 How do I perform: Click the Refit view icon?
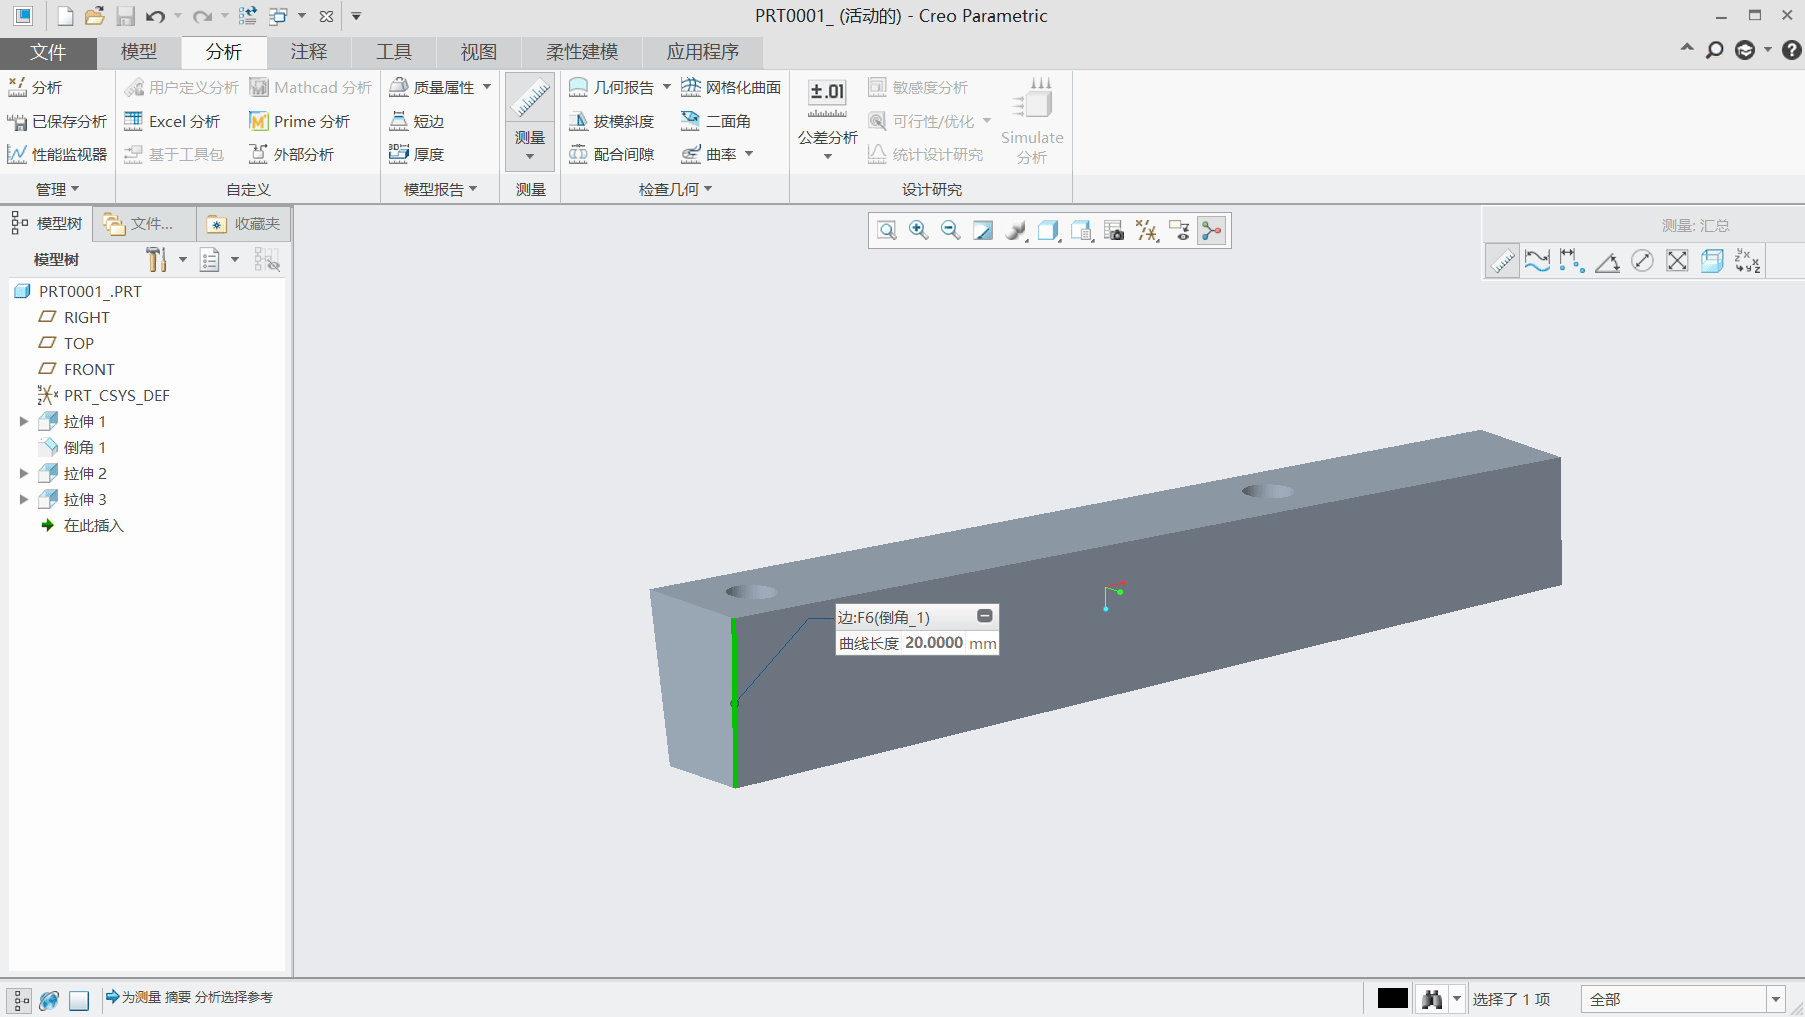pyautogui.click(x=886, y=231)
